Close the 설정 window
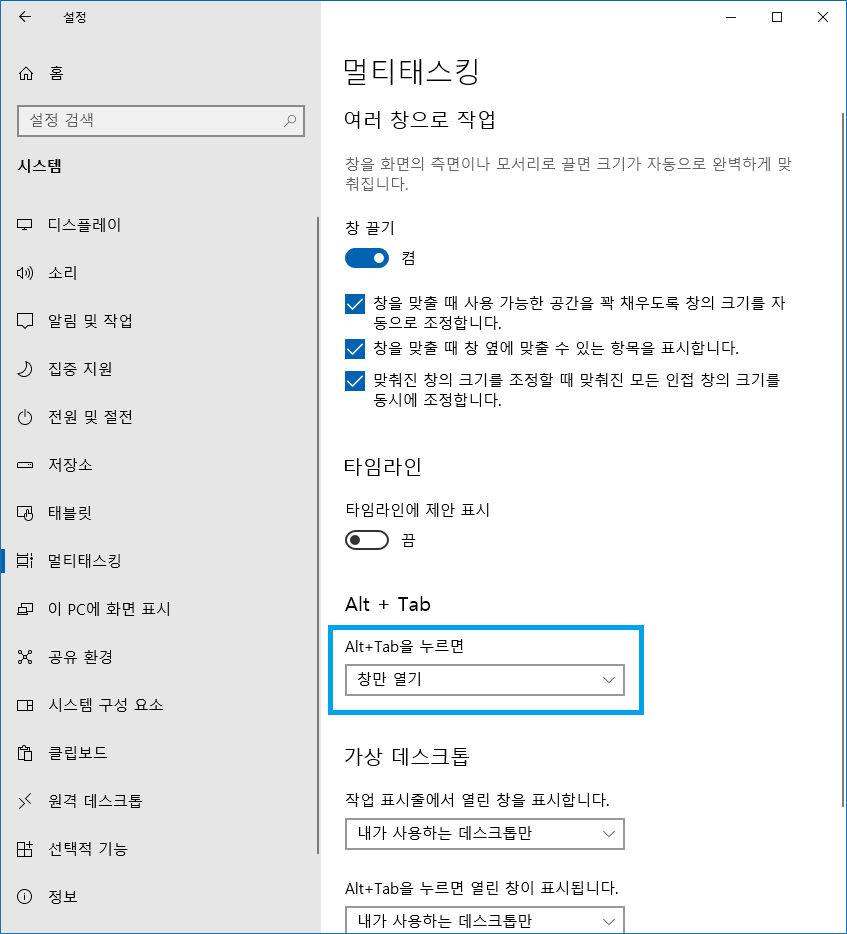This screenshot has width=847, height=934. (x=823, y=17)
